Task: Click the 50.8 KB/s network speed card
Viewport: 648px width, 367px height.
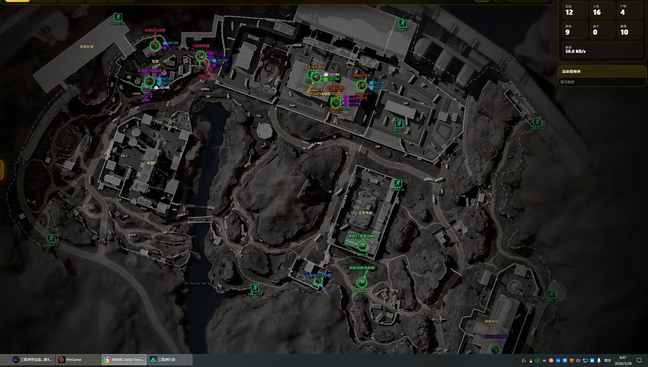Action: click(602, 50)
